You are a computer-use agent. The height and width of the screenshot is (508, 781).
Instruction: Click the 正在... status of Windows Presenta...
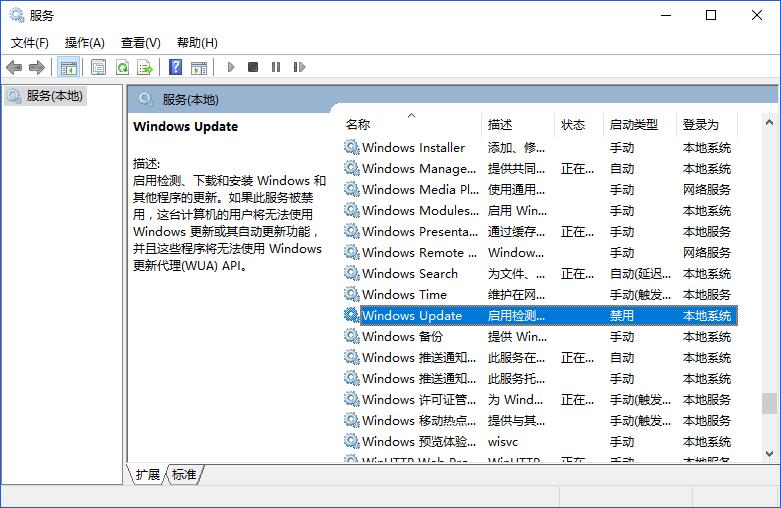point(577,232)
